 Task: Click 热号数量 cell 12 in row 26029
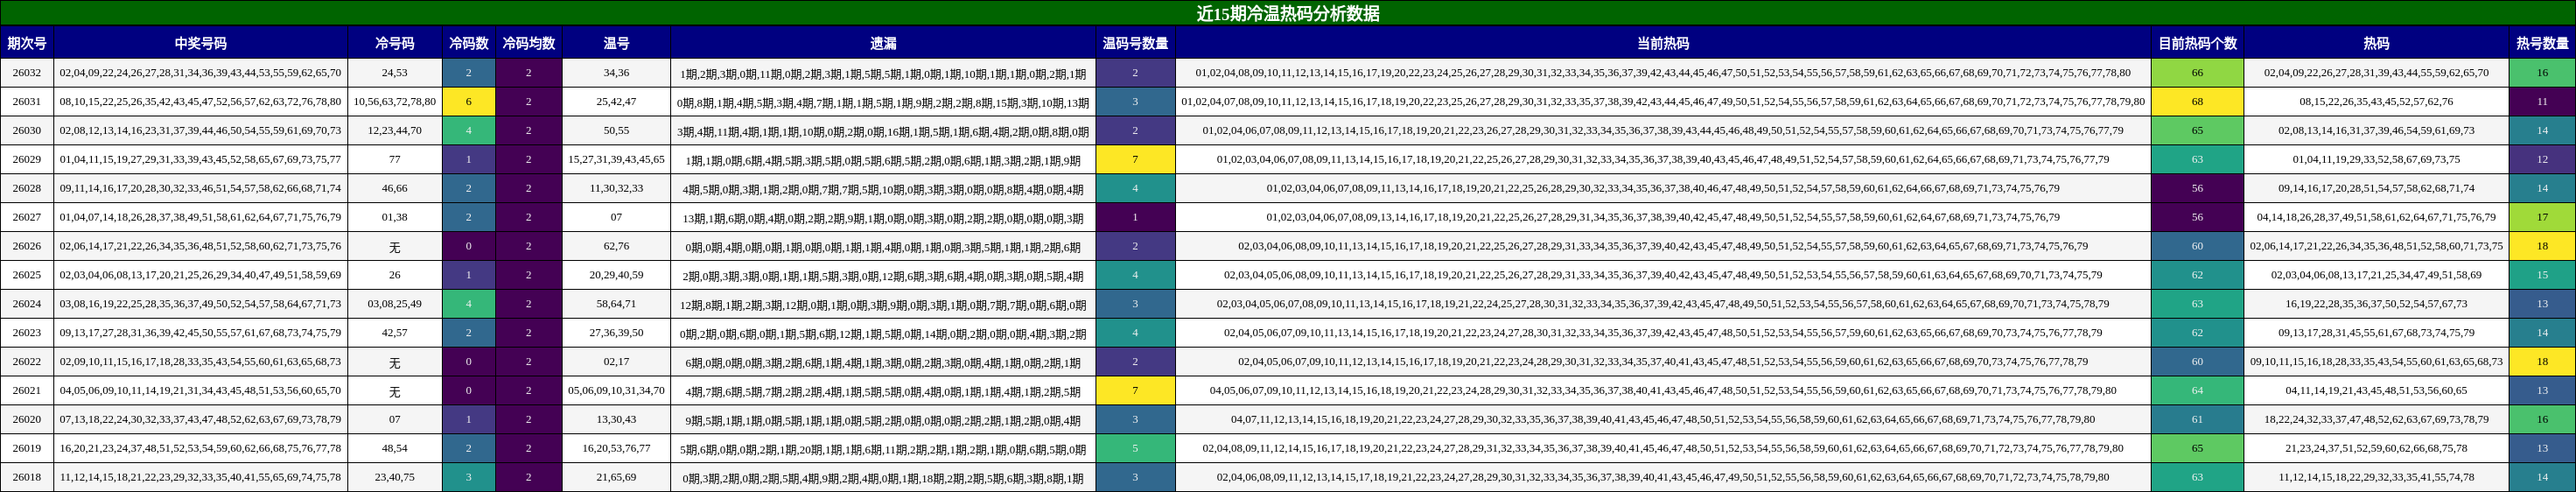[x=2542, y=159]
